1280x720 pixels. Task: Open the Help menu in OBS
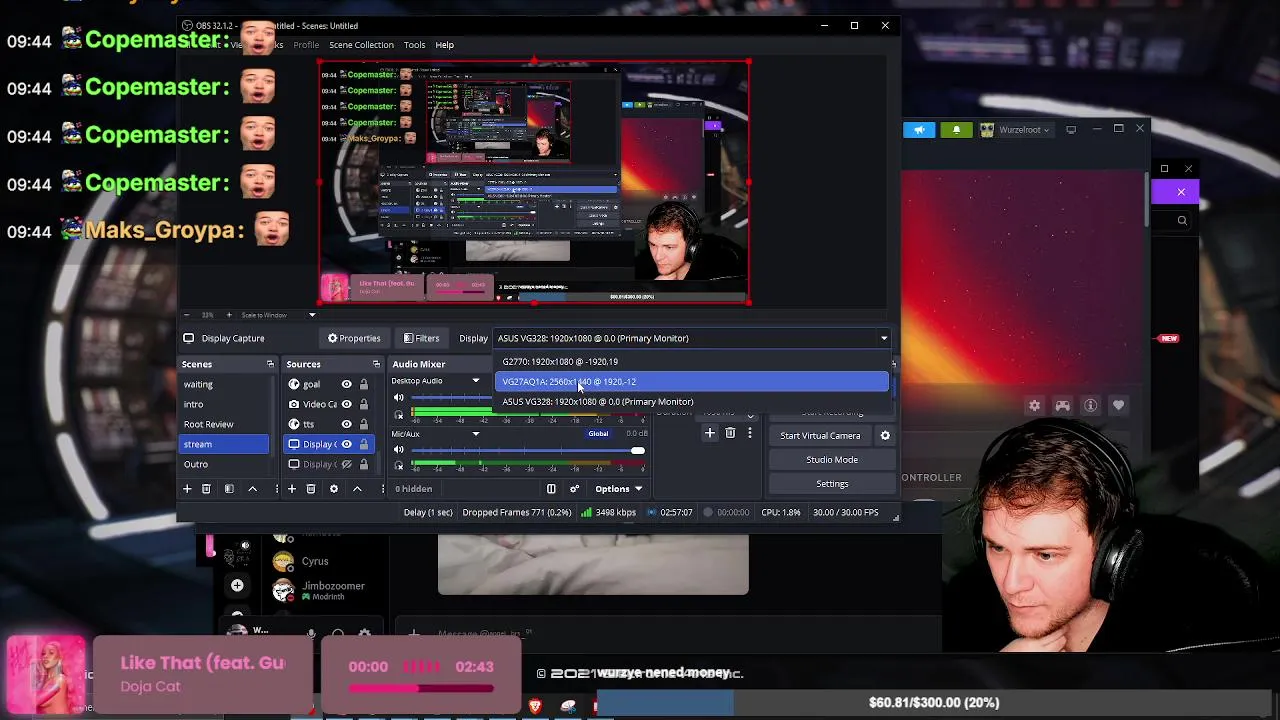pos(444,45)
